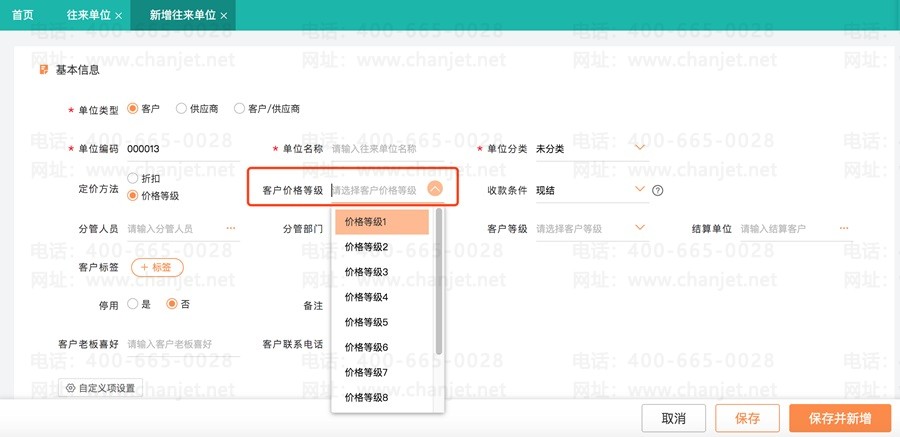
Task: Open 分管人员 picker ellipsis icon
Action: [x=231, y=229]
